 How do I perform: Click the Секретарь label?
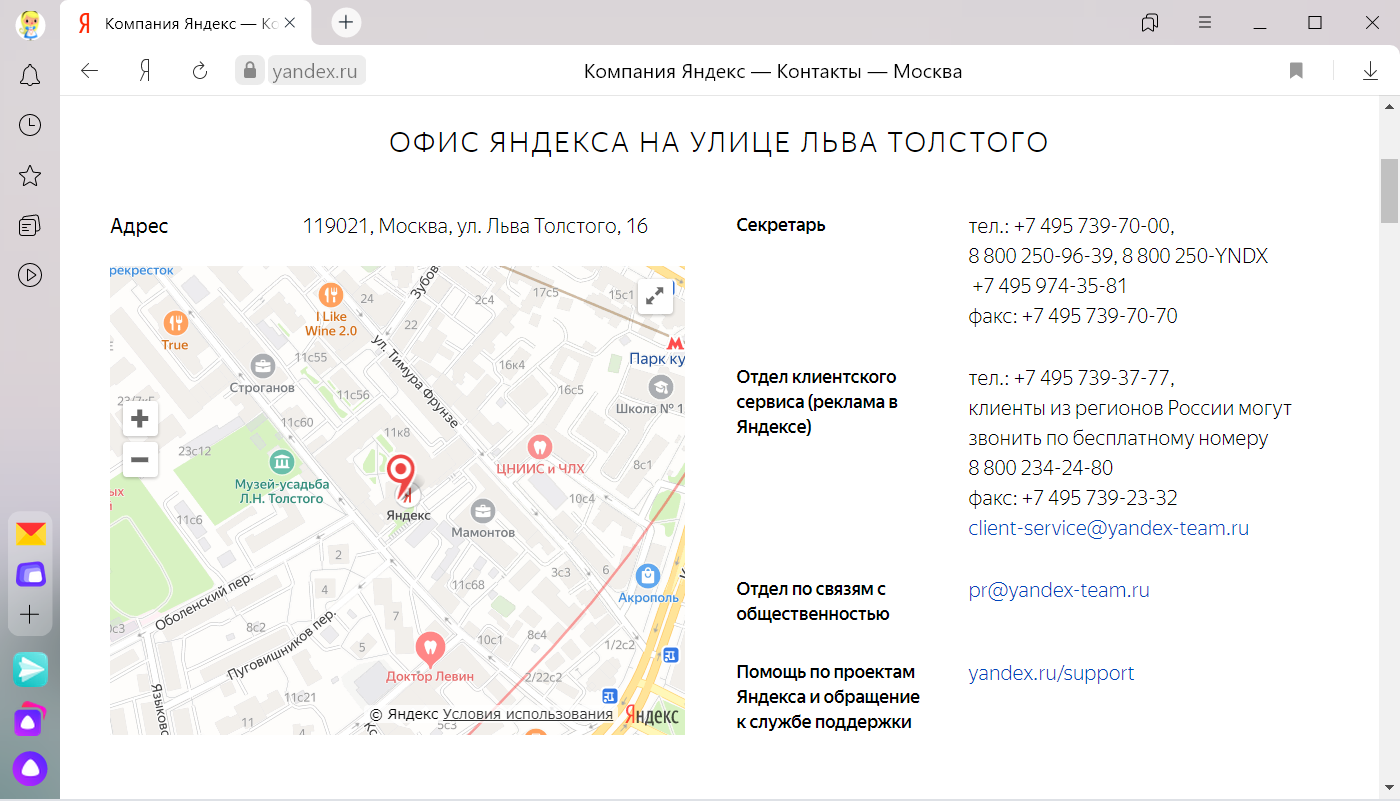click(781, 225)
